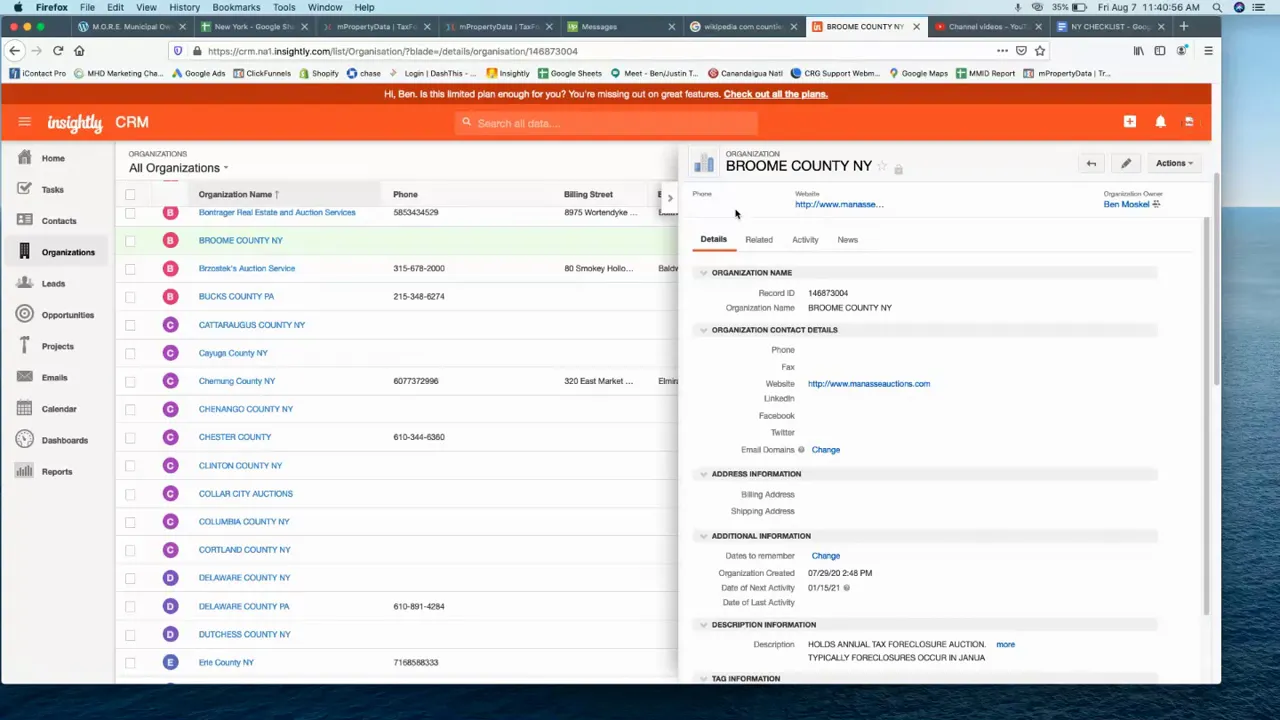This screenshot has height=720, width=1280.
Task: Toggle select-all organizations checkbox
Action: (130, 194)
